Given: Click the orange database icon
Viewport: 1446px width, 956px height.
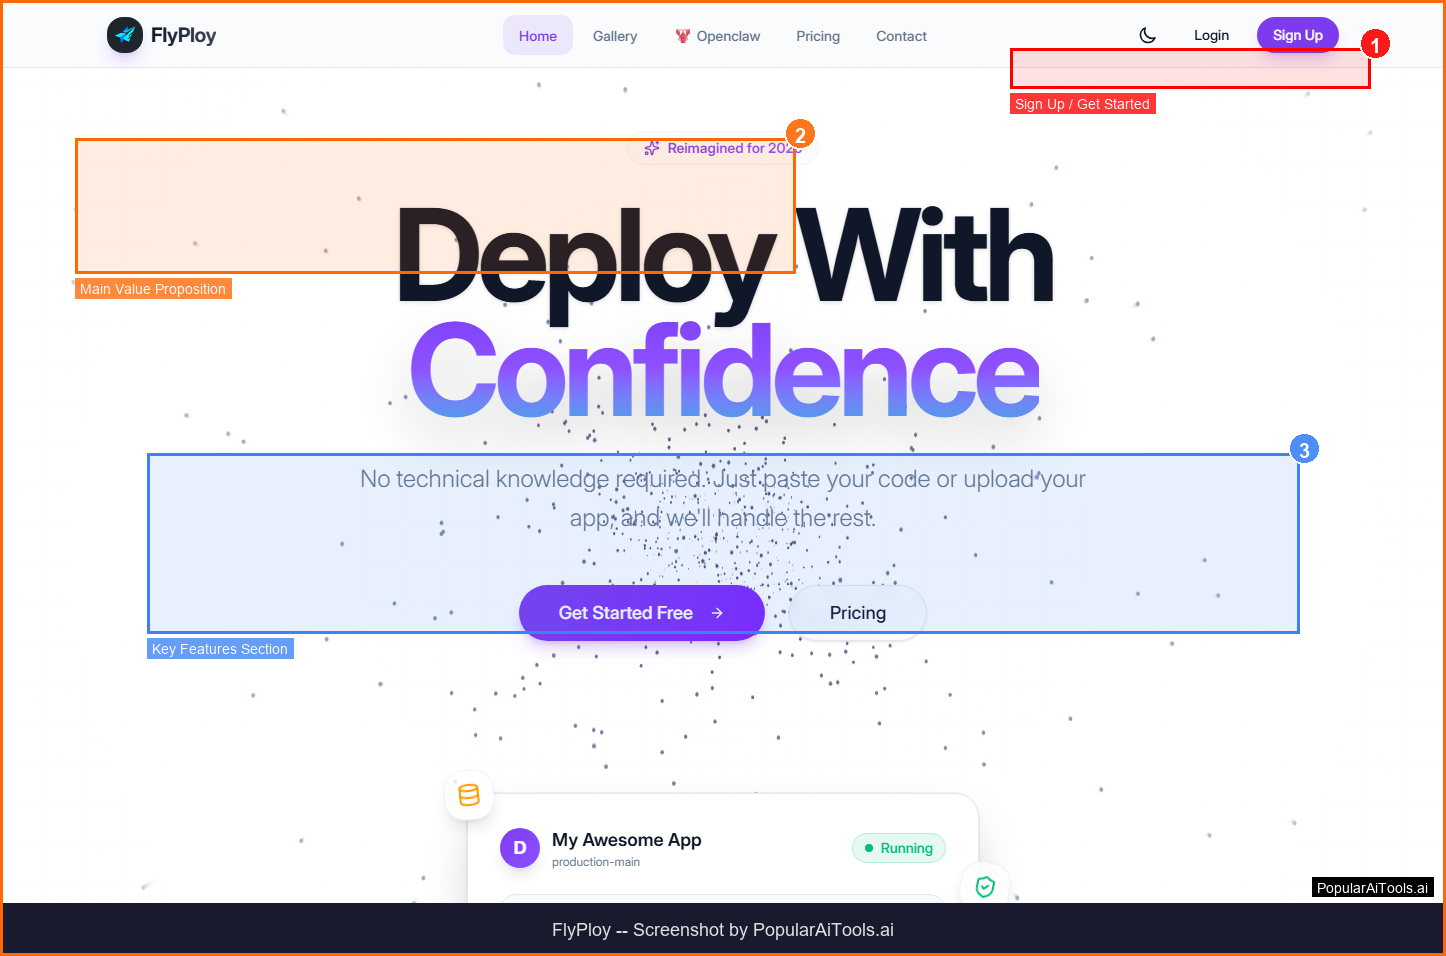Looking at the screenshot, I should click(x=468, y=795).
